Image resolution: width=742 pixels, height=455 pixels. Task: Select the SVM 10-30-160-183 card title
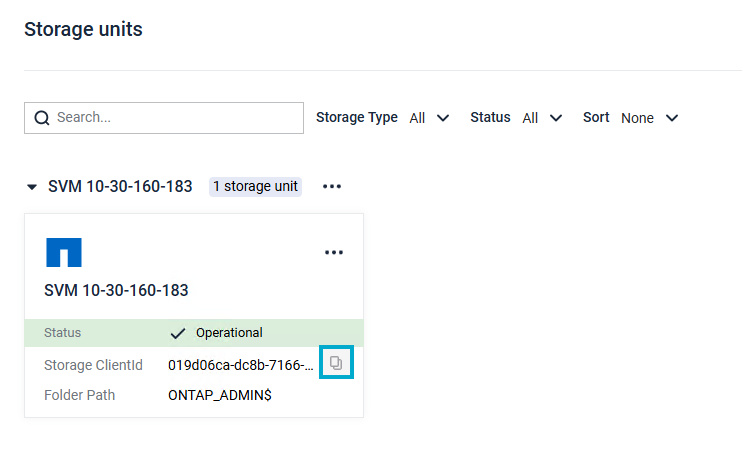tap(117, 291)
